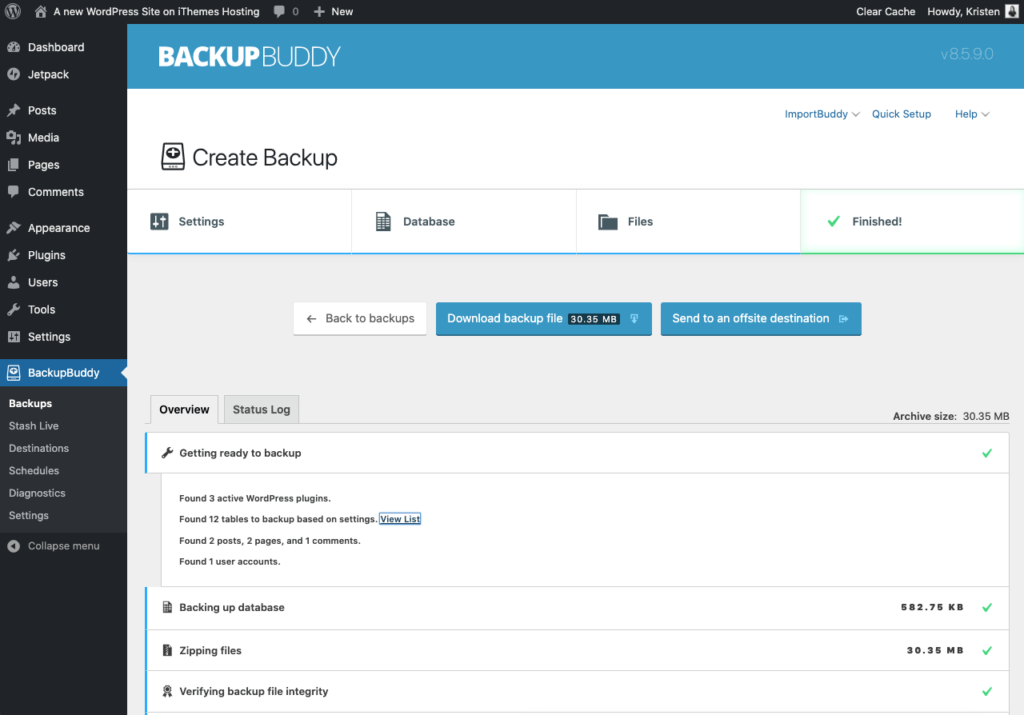Open BackupBuddy Settings submenu item

click(29, 516)
